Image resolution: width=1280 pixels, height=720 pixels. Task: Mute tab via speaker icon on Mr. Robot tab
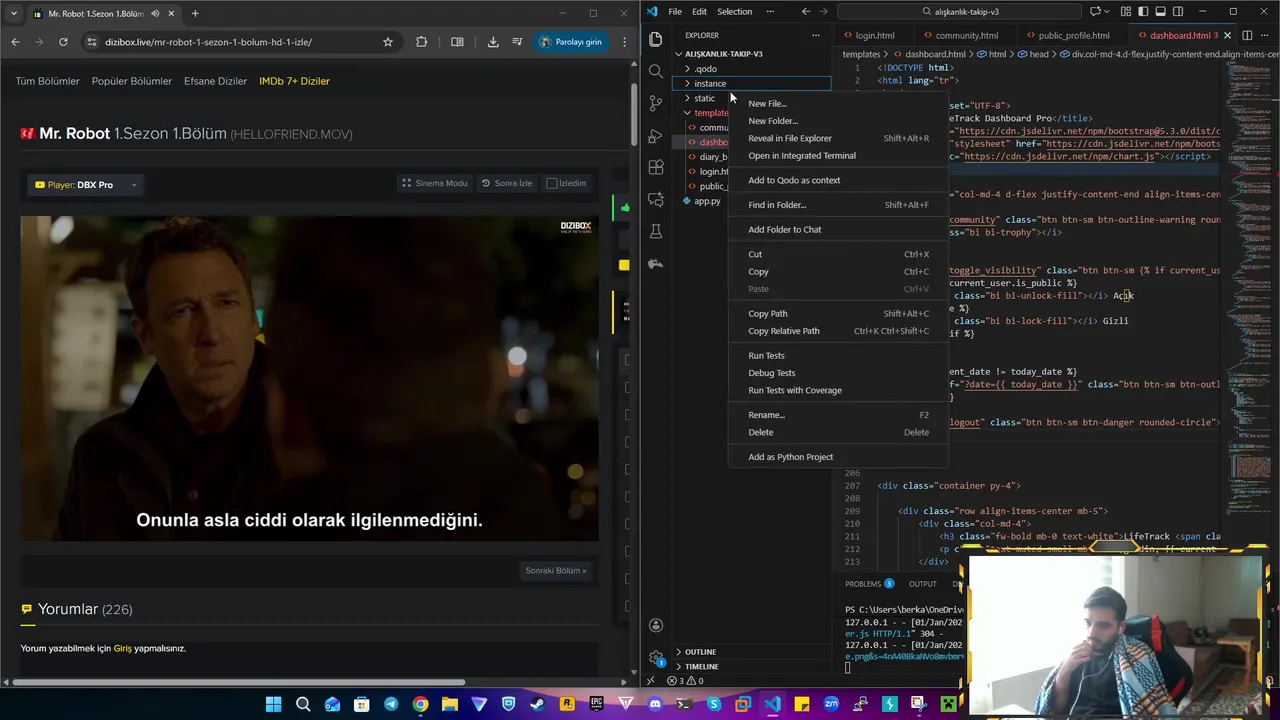pos(156,14)
